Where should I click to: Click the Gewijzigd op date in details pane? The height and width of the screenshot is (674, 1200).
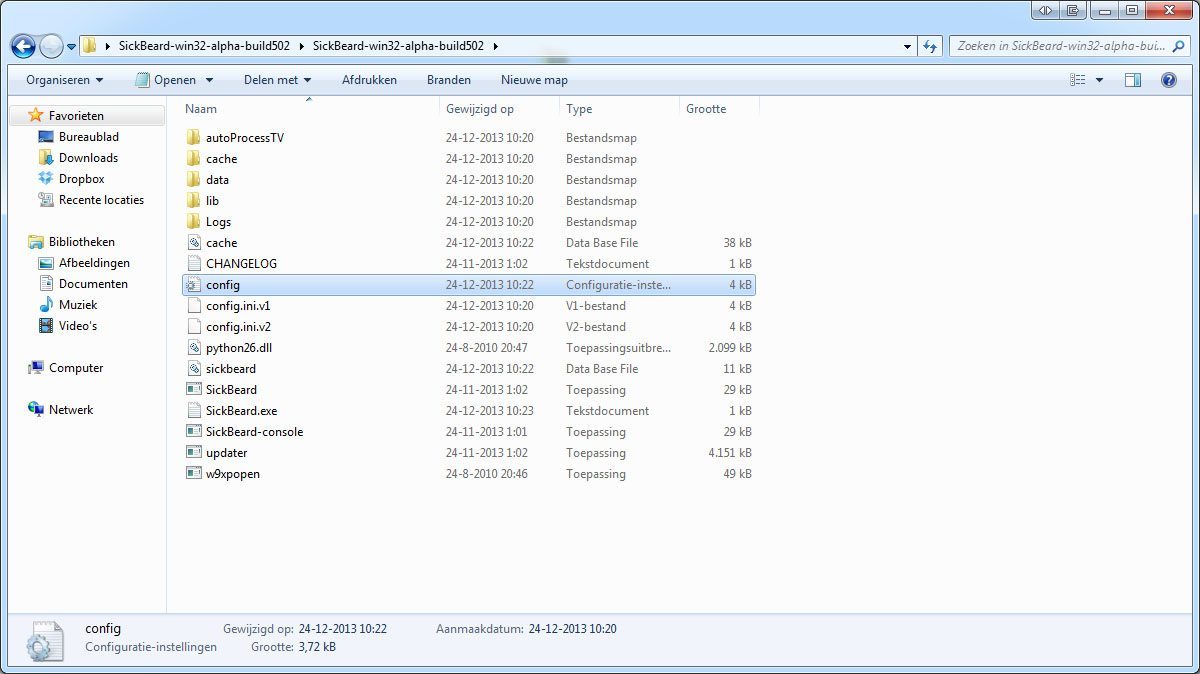pyautogui.click(x=342, y=629)
